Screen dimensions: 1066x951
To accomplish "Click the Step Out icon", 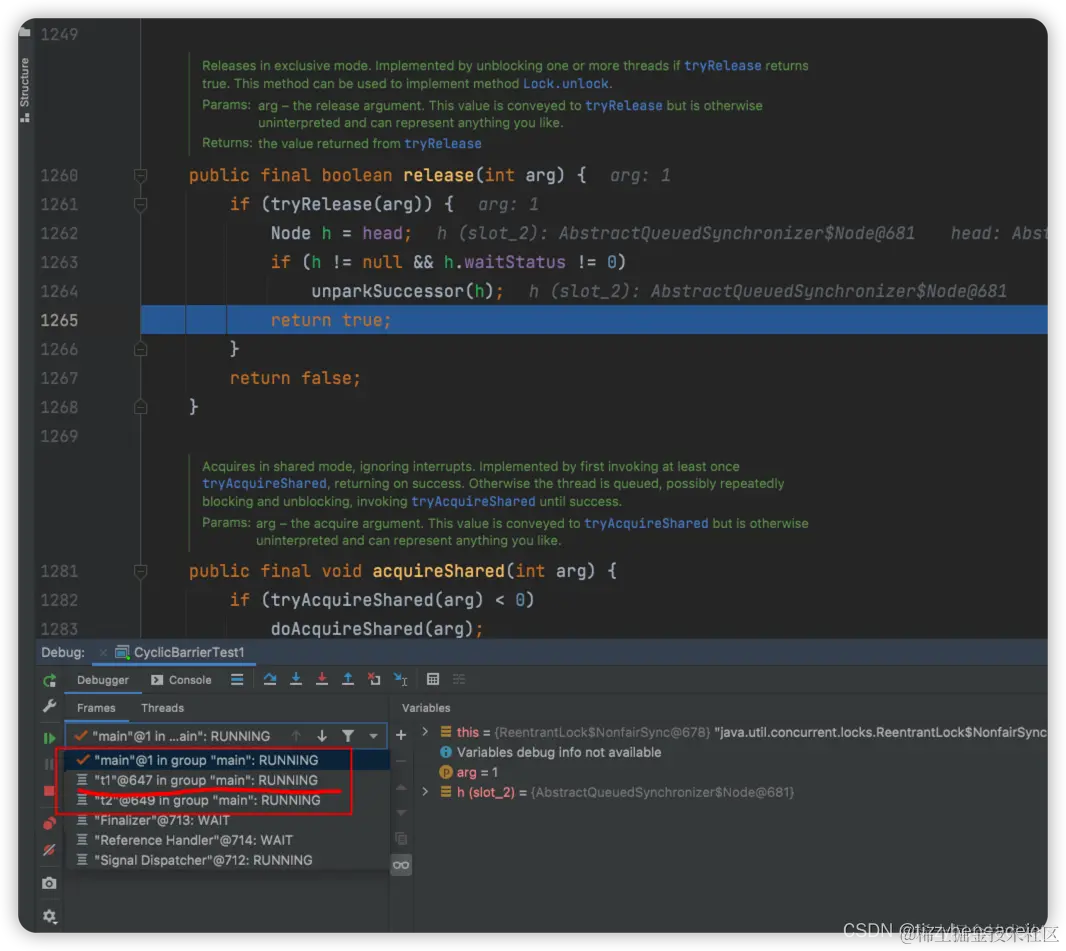I will click(x=347, y=679).
